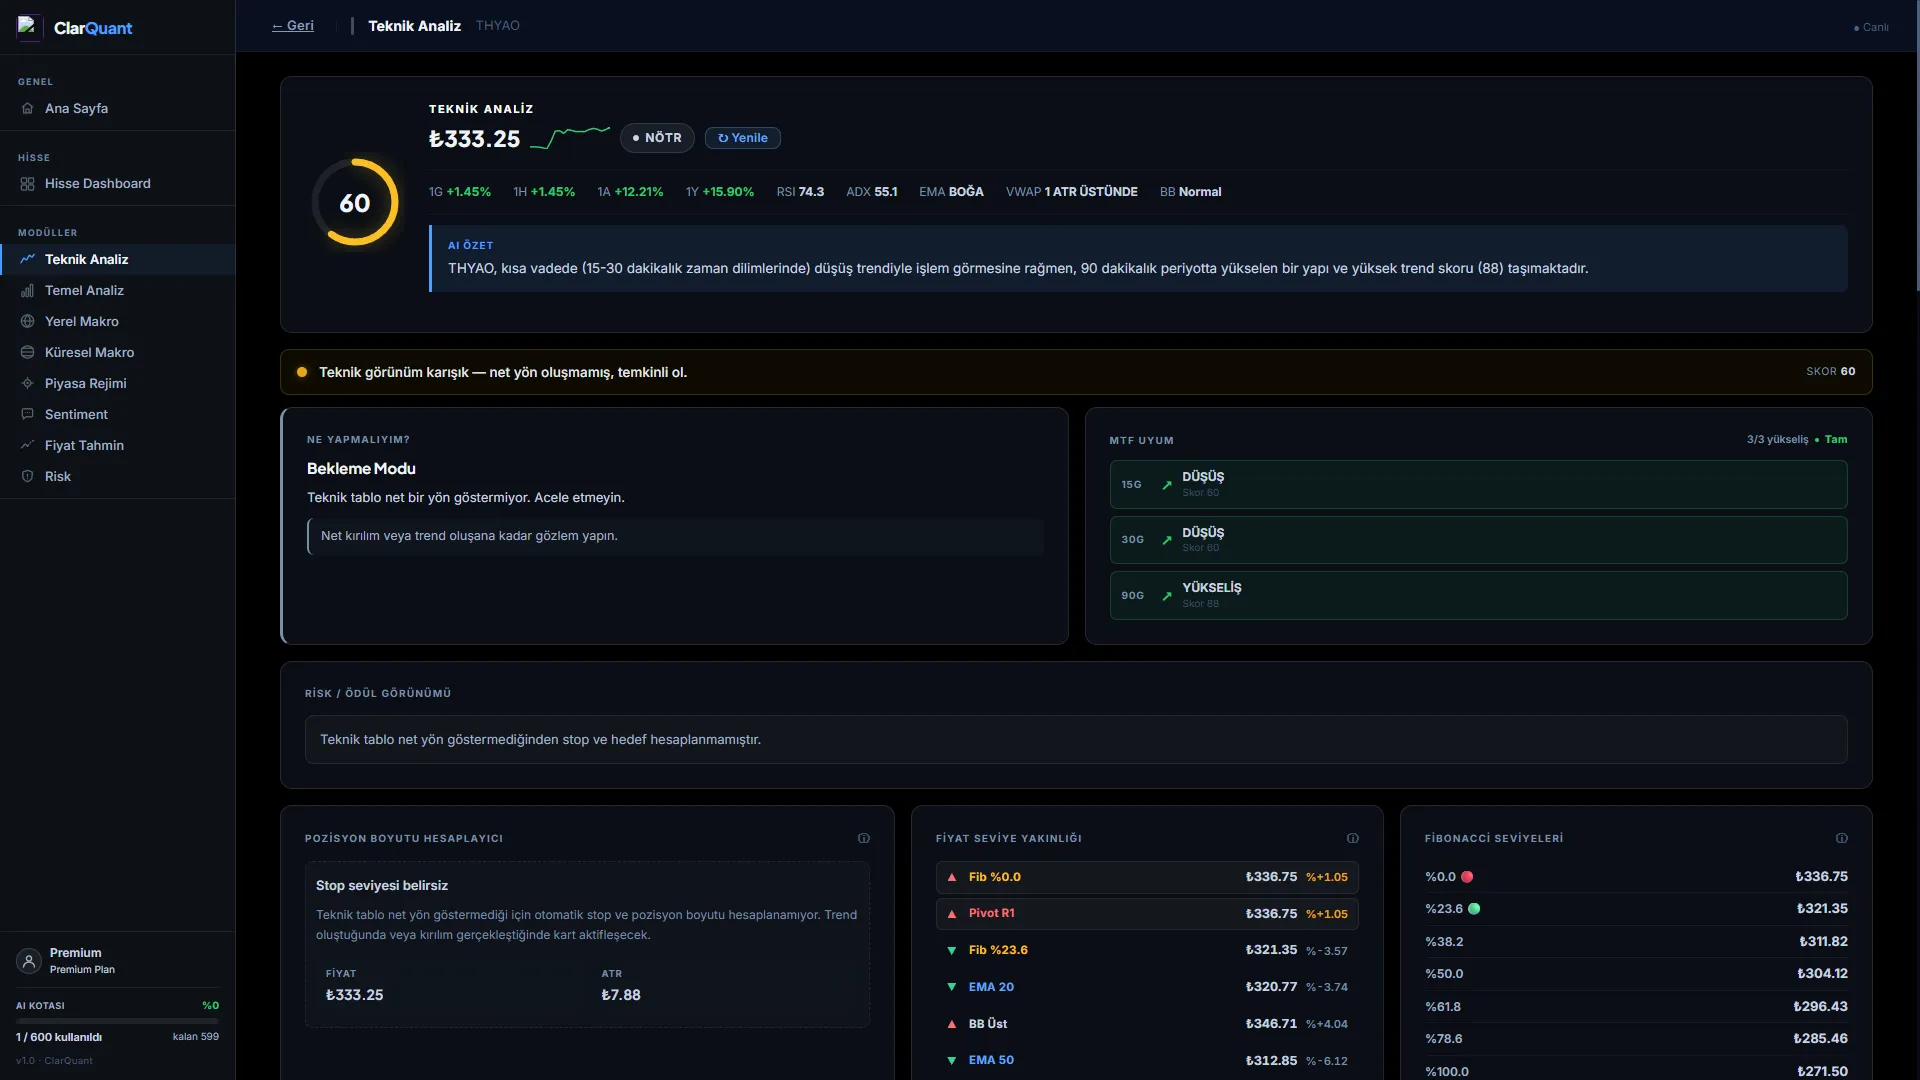
Task: Click the Sentiment chat icon
Action: click(x=28, y=414)
